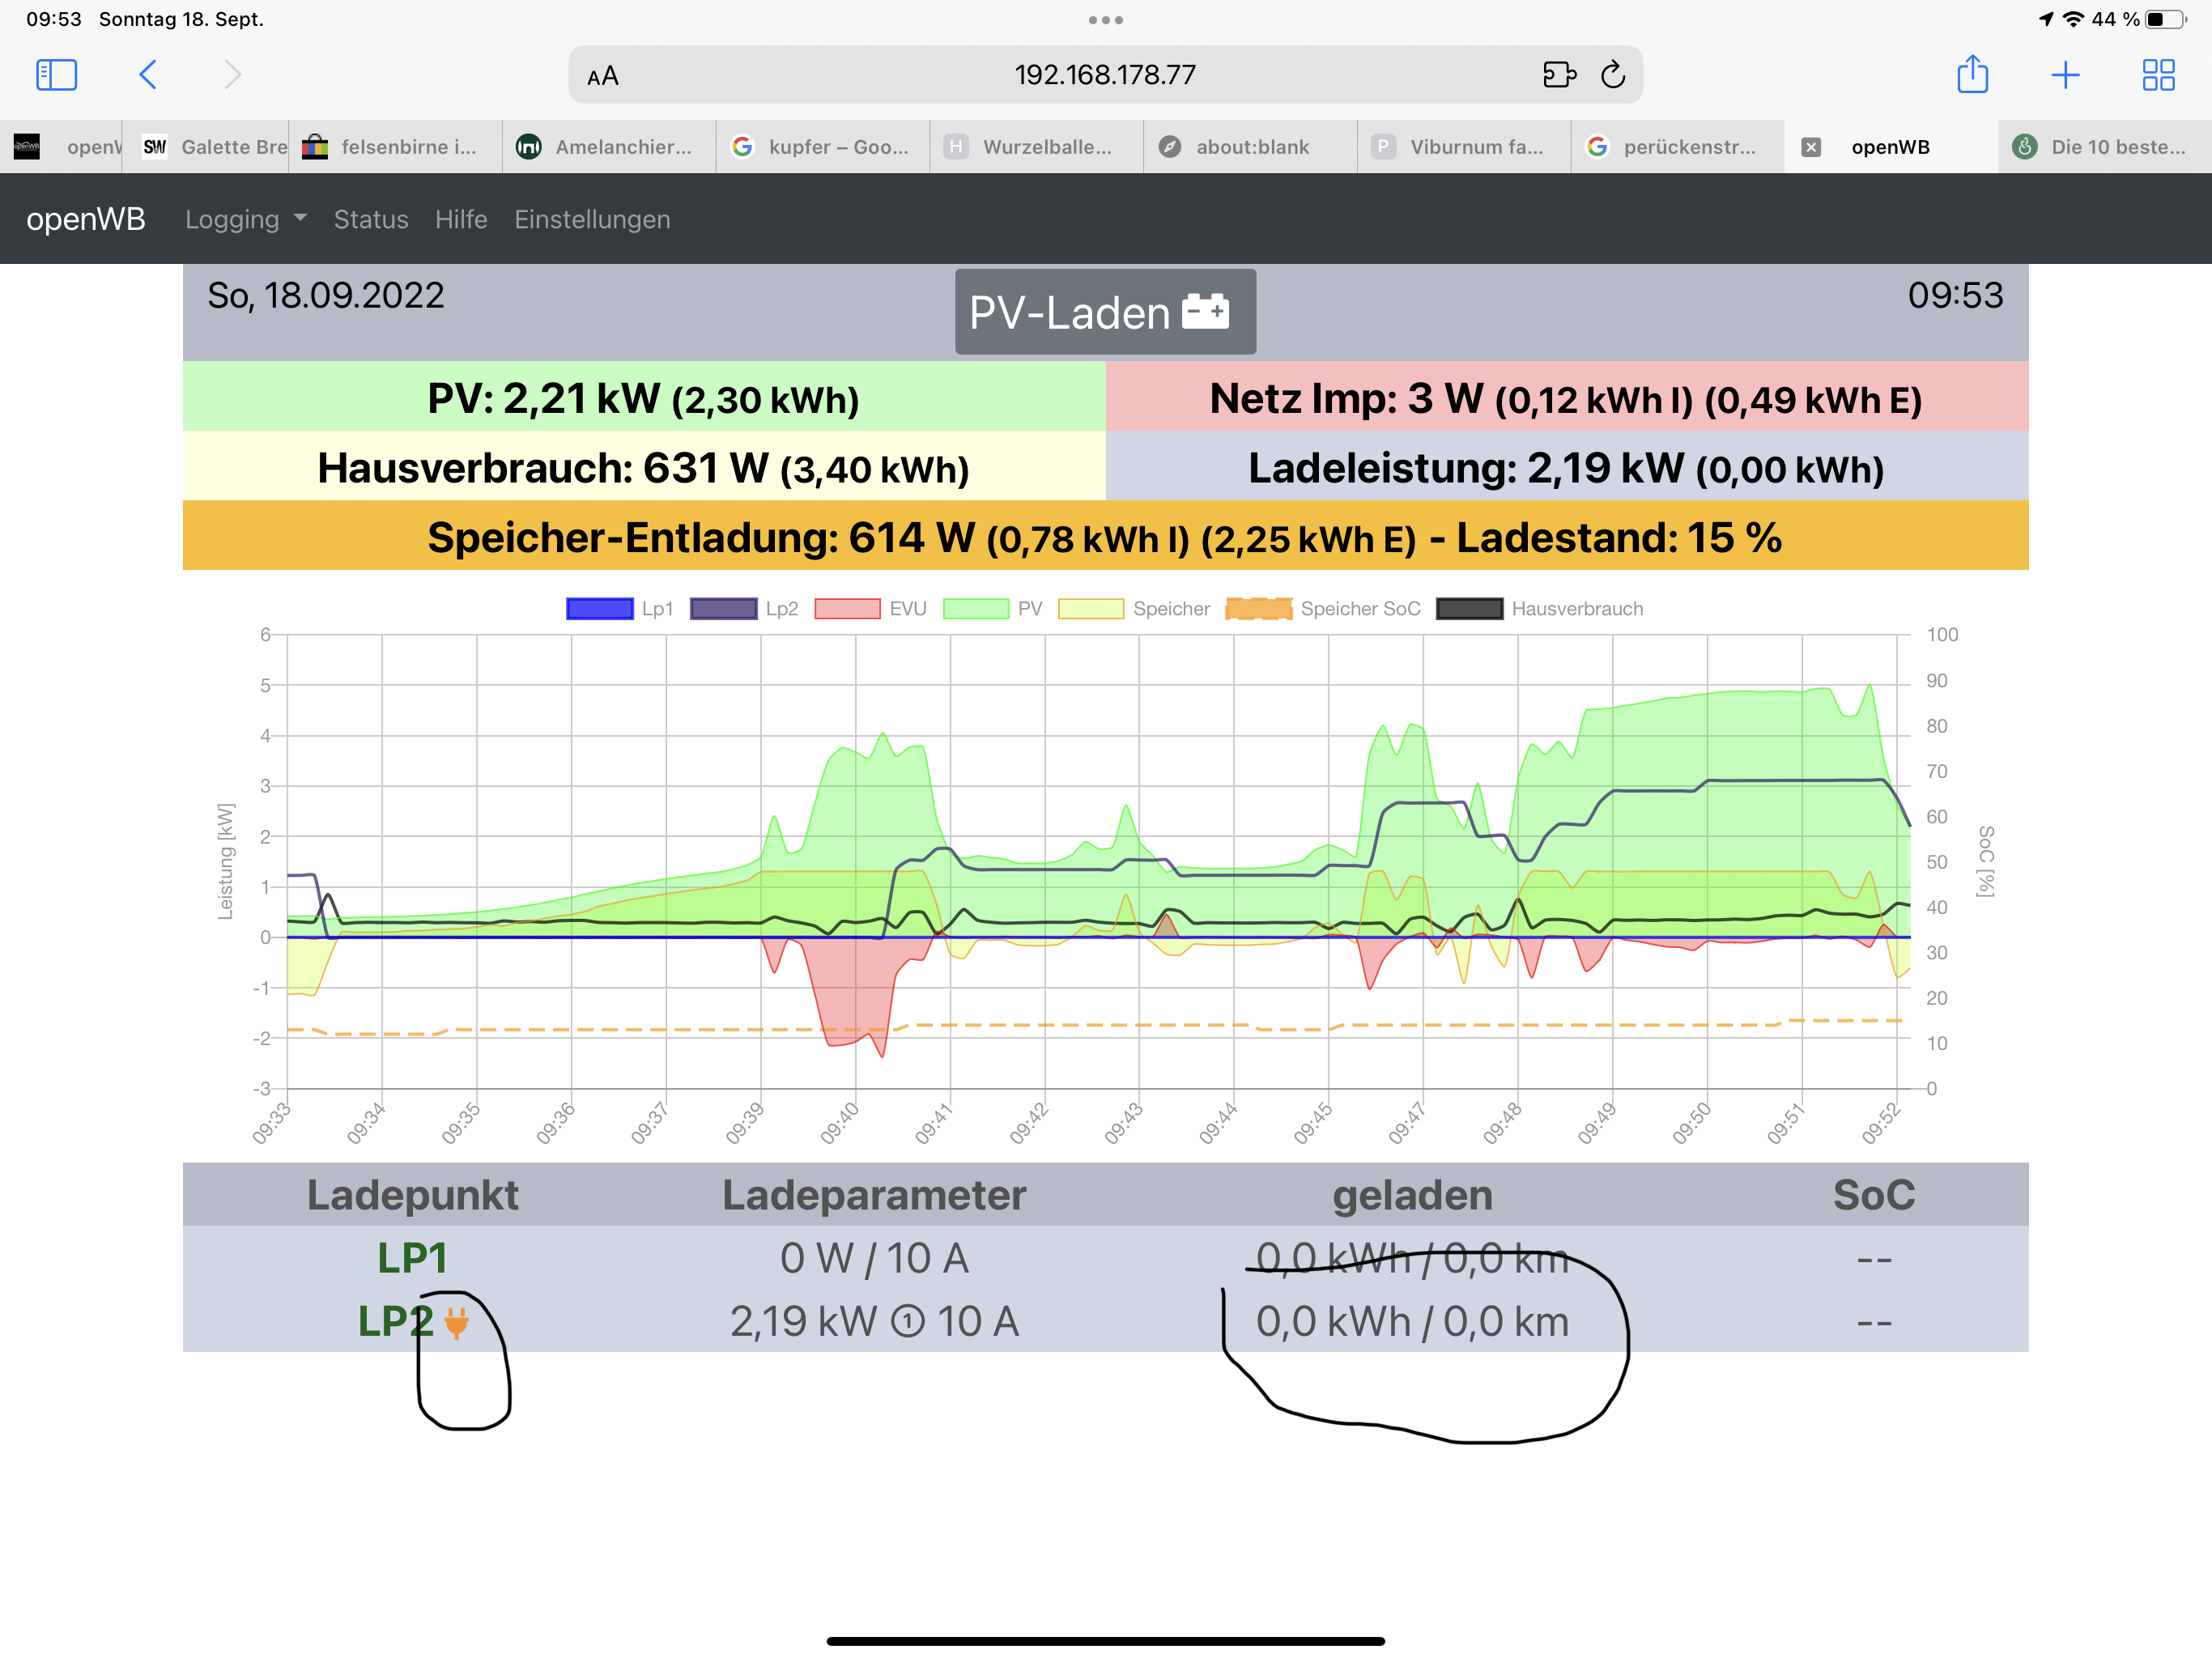This screenshot has width=2212, height=1658.
Task: Open a new tab with the plus icon
Action: pyautogui.click(x=2065, y=75)
